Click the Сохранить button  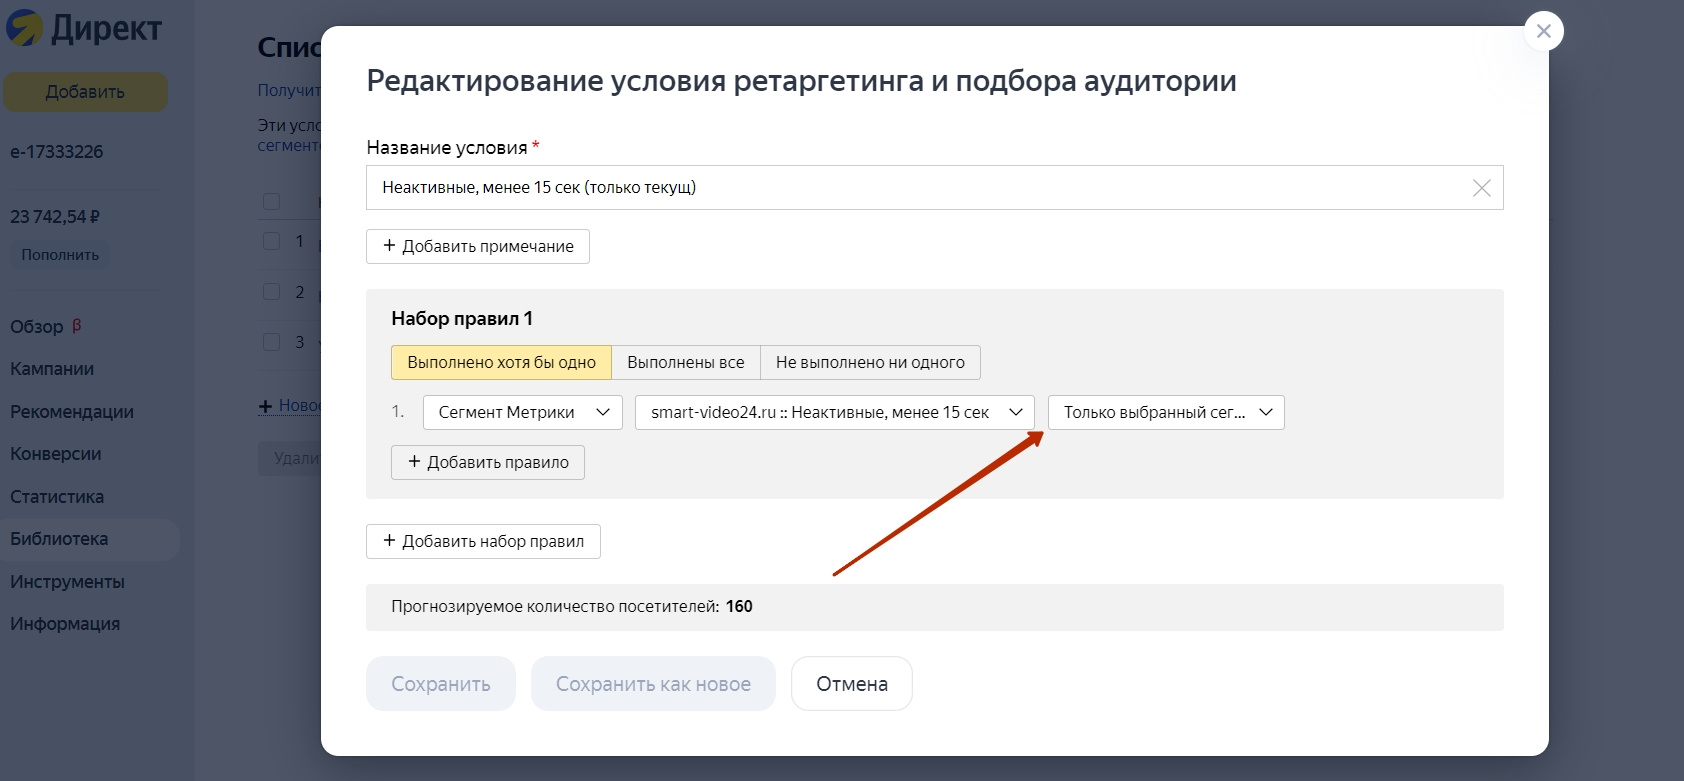pyautogui.click(x=441, y=684)
